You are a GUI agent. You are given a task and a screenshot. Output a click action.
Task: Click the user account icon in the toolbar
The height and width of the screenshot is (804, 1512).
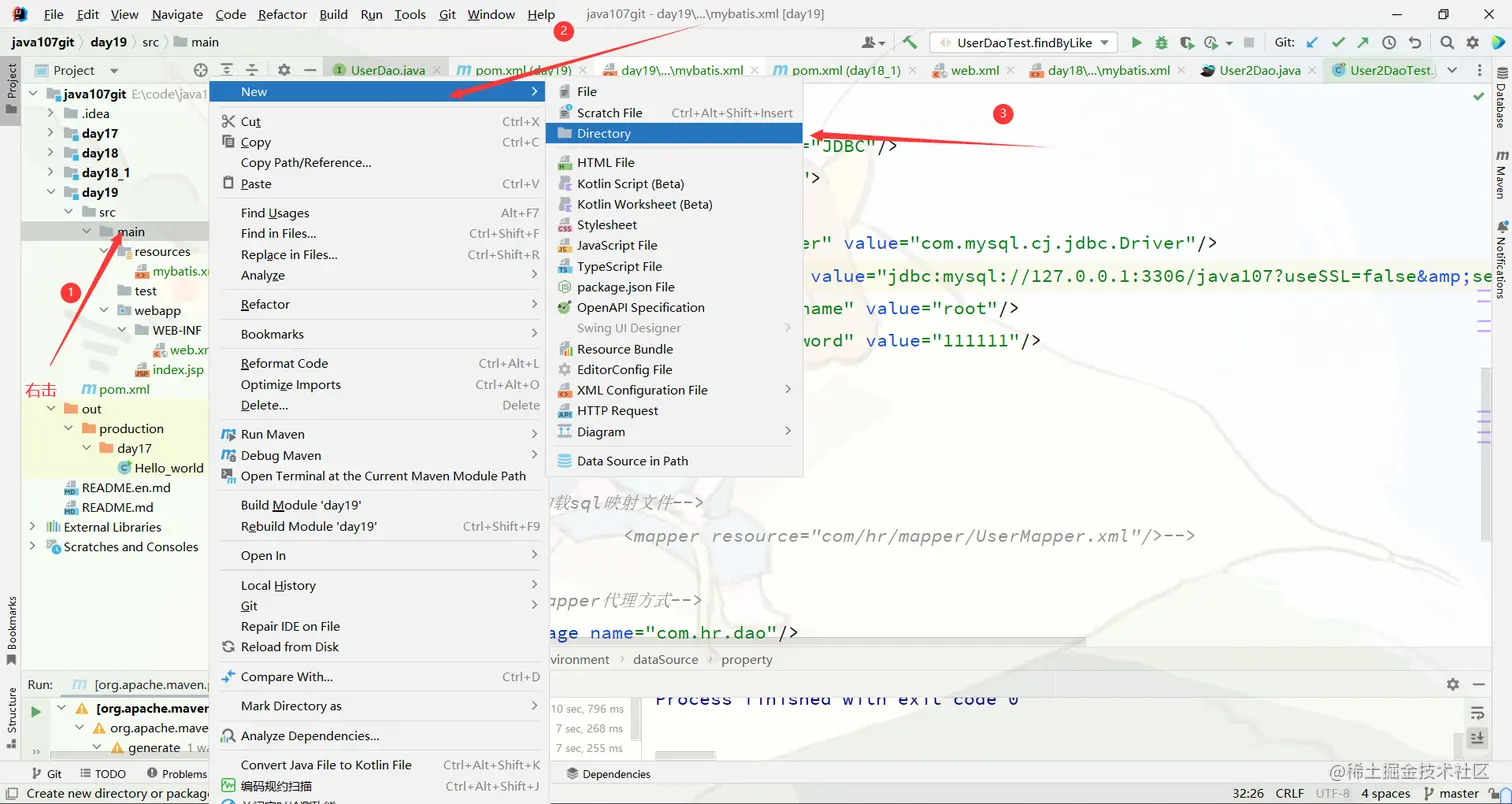(x=873, y=42)
